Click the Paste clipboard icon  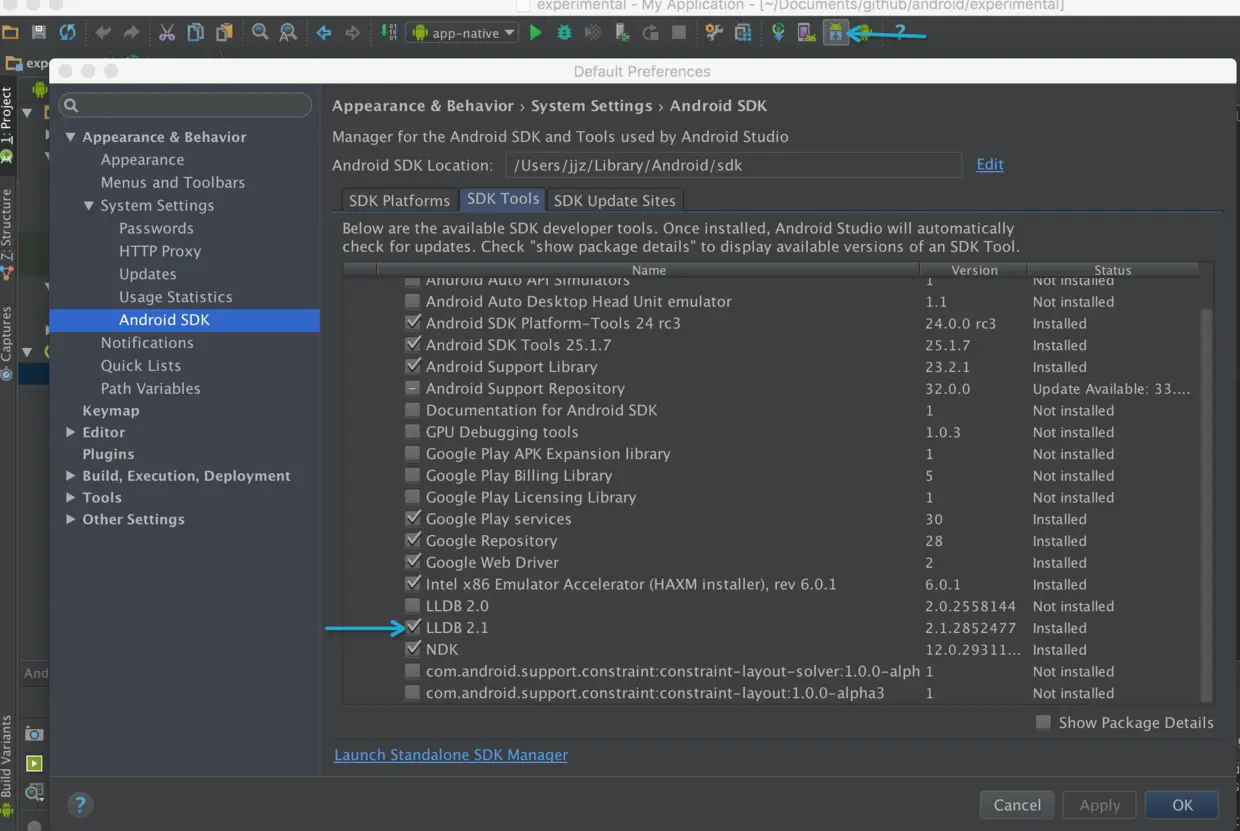224,33
